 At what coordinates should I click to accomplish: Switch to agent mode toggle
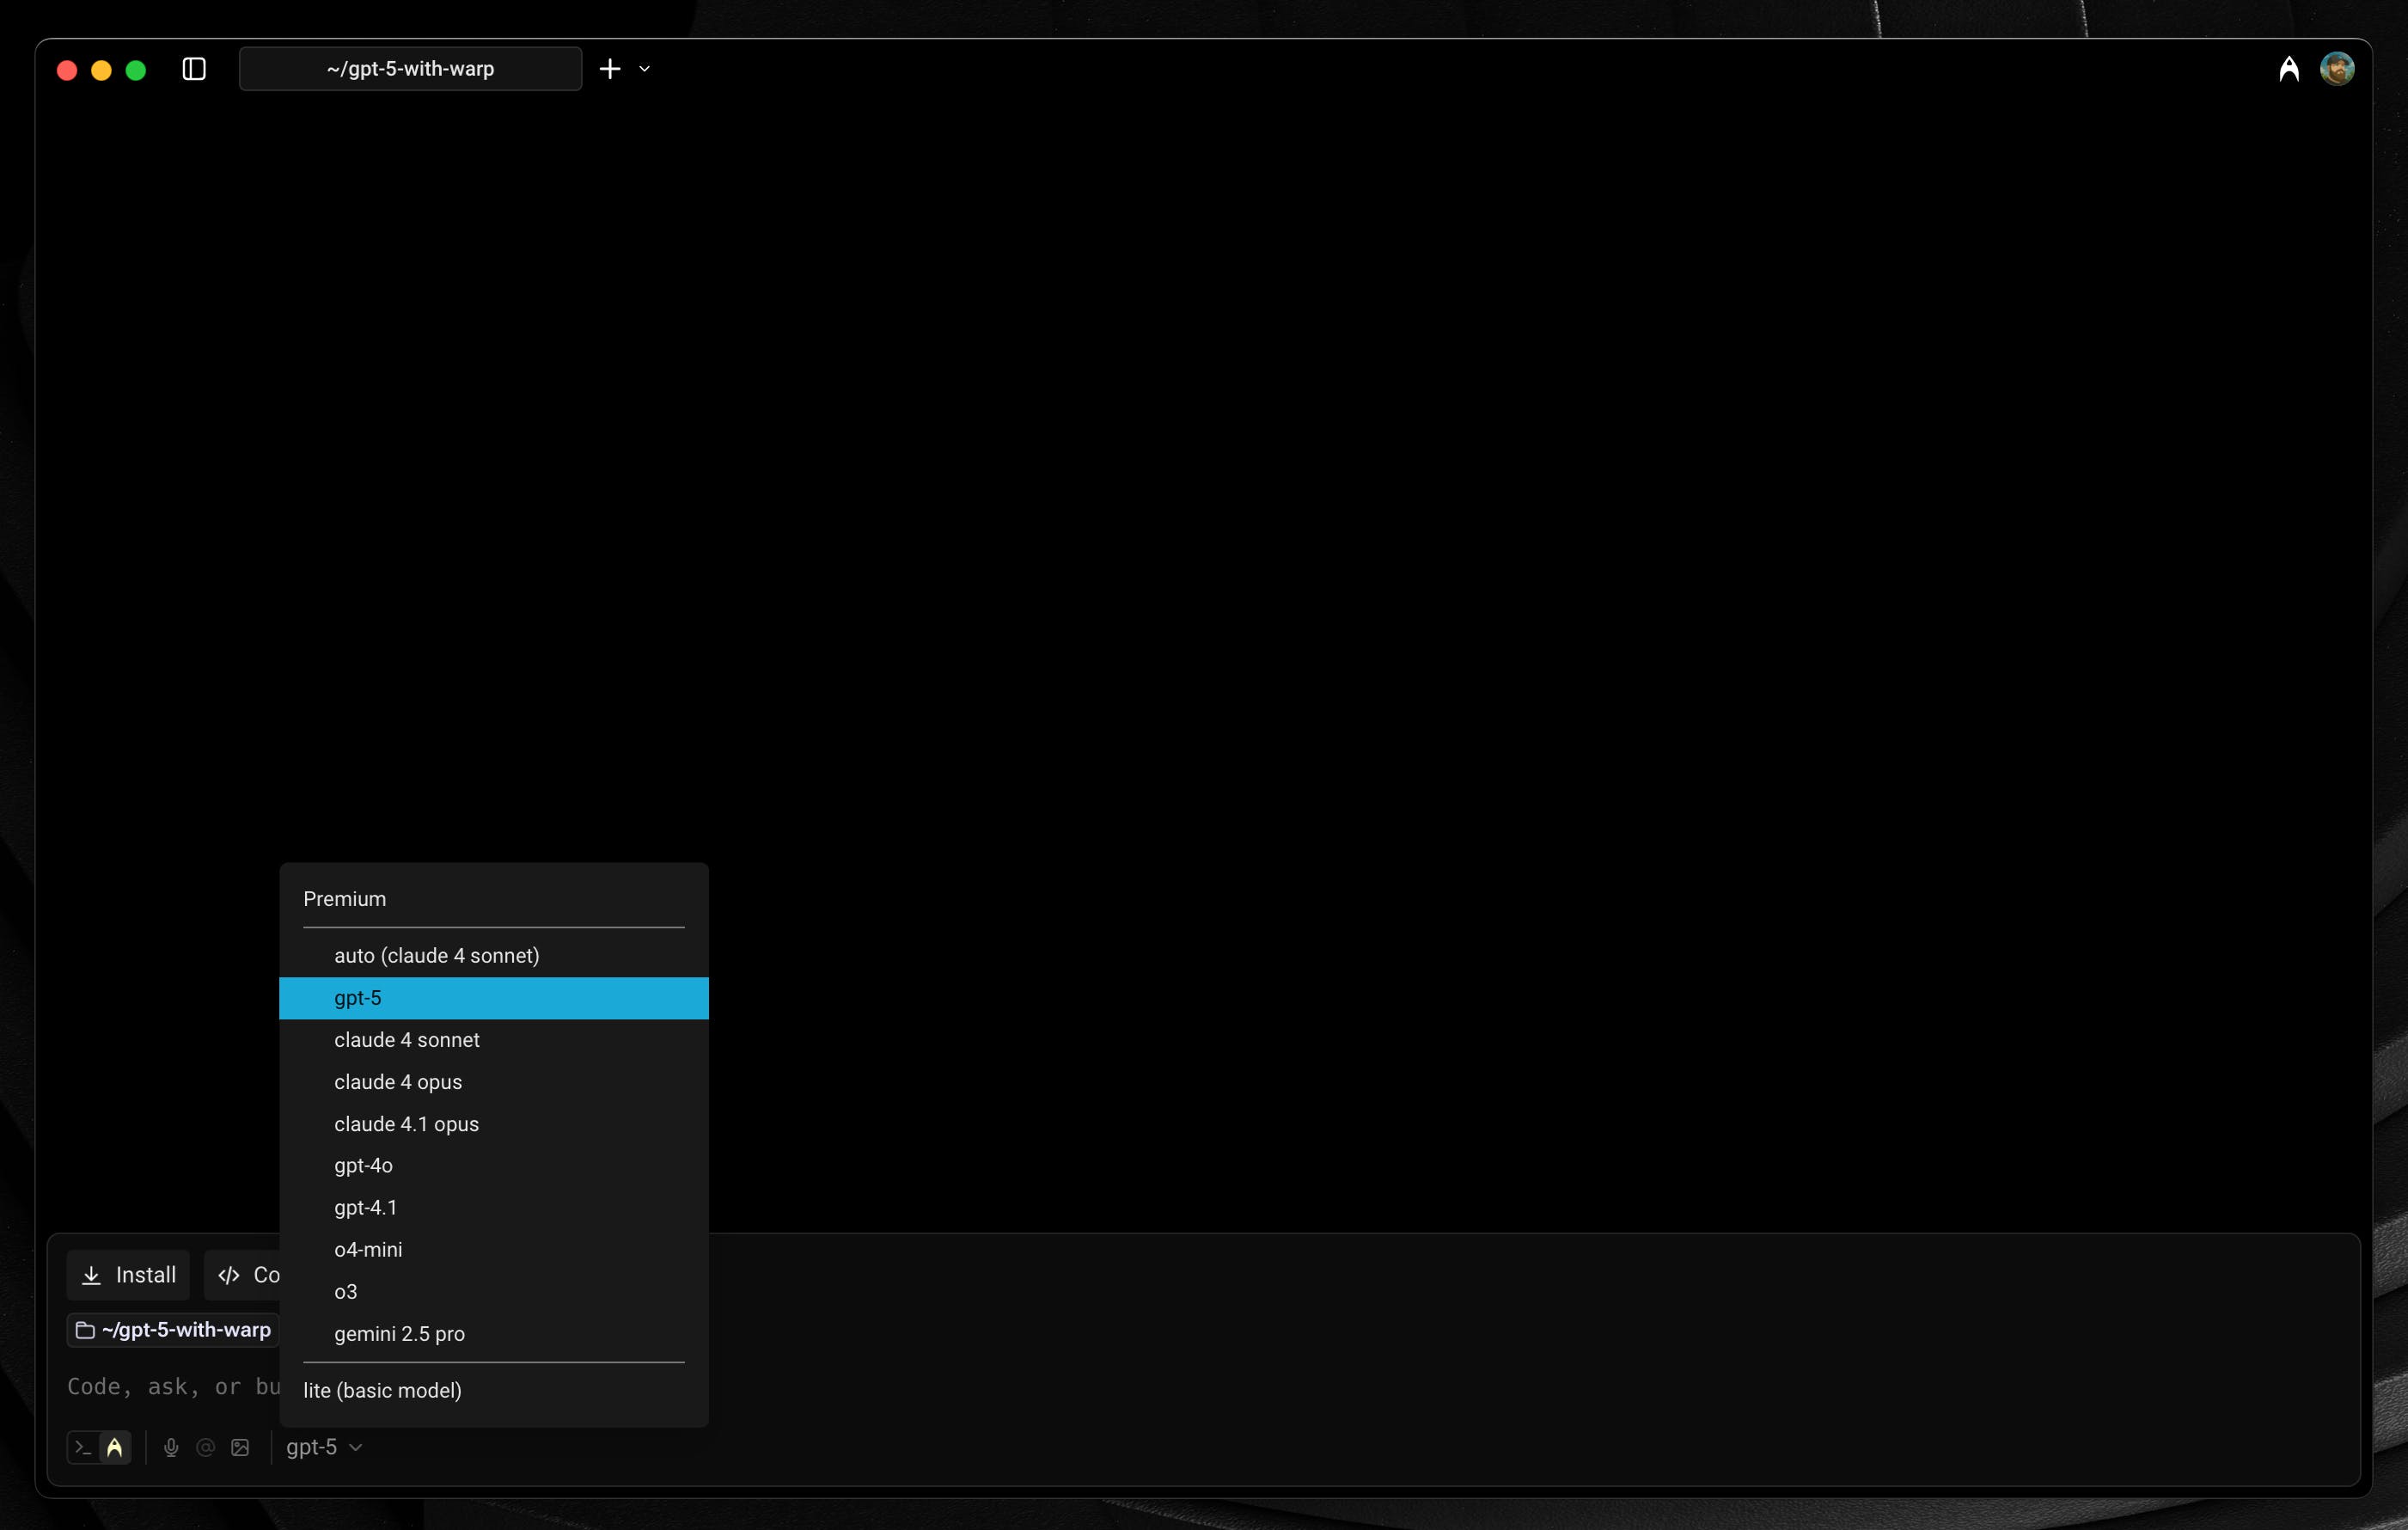[x=115, y=1447]
